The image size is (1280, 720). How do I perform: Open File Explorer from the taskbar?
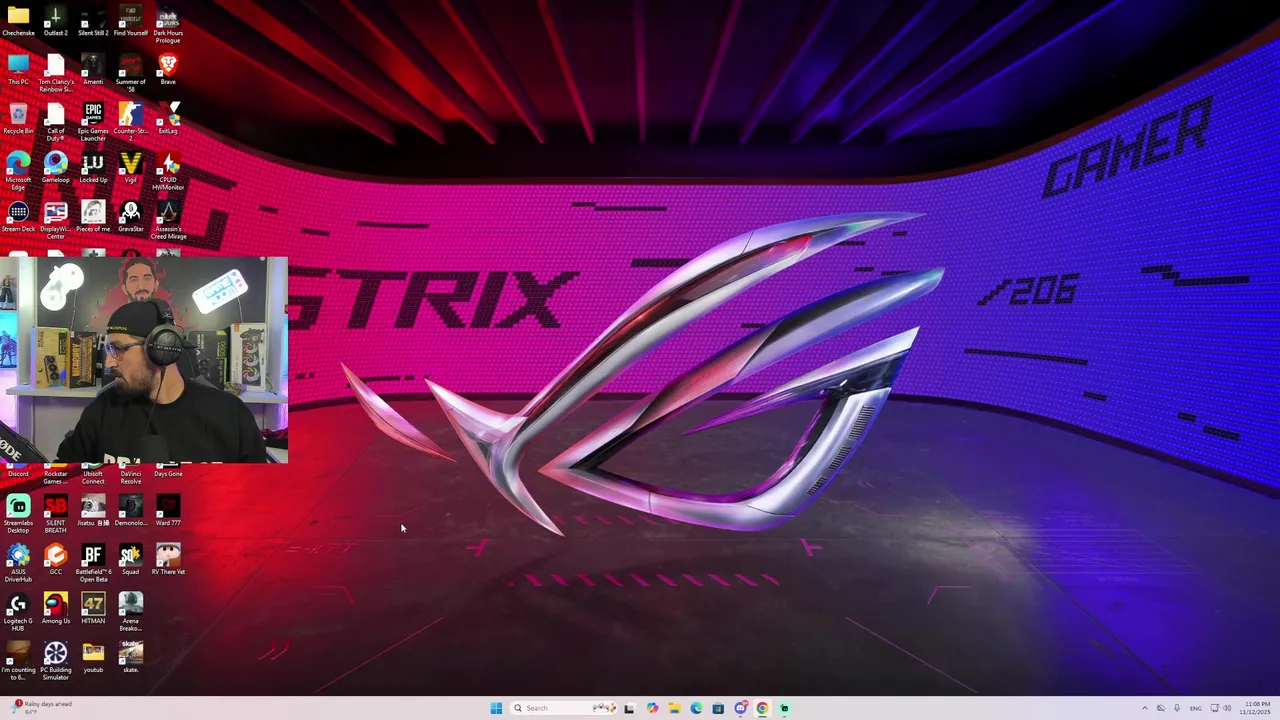click(x=674, y=708)
